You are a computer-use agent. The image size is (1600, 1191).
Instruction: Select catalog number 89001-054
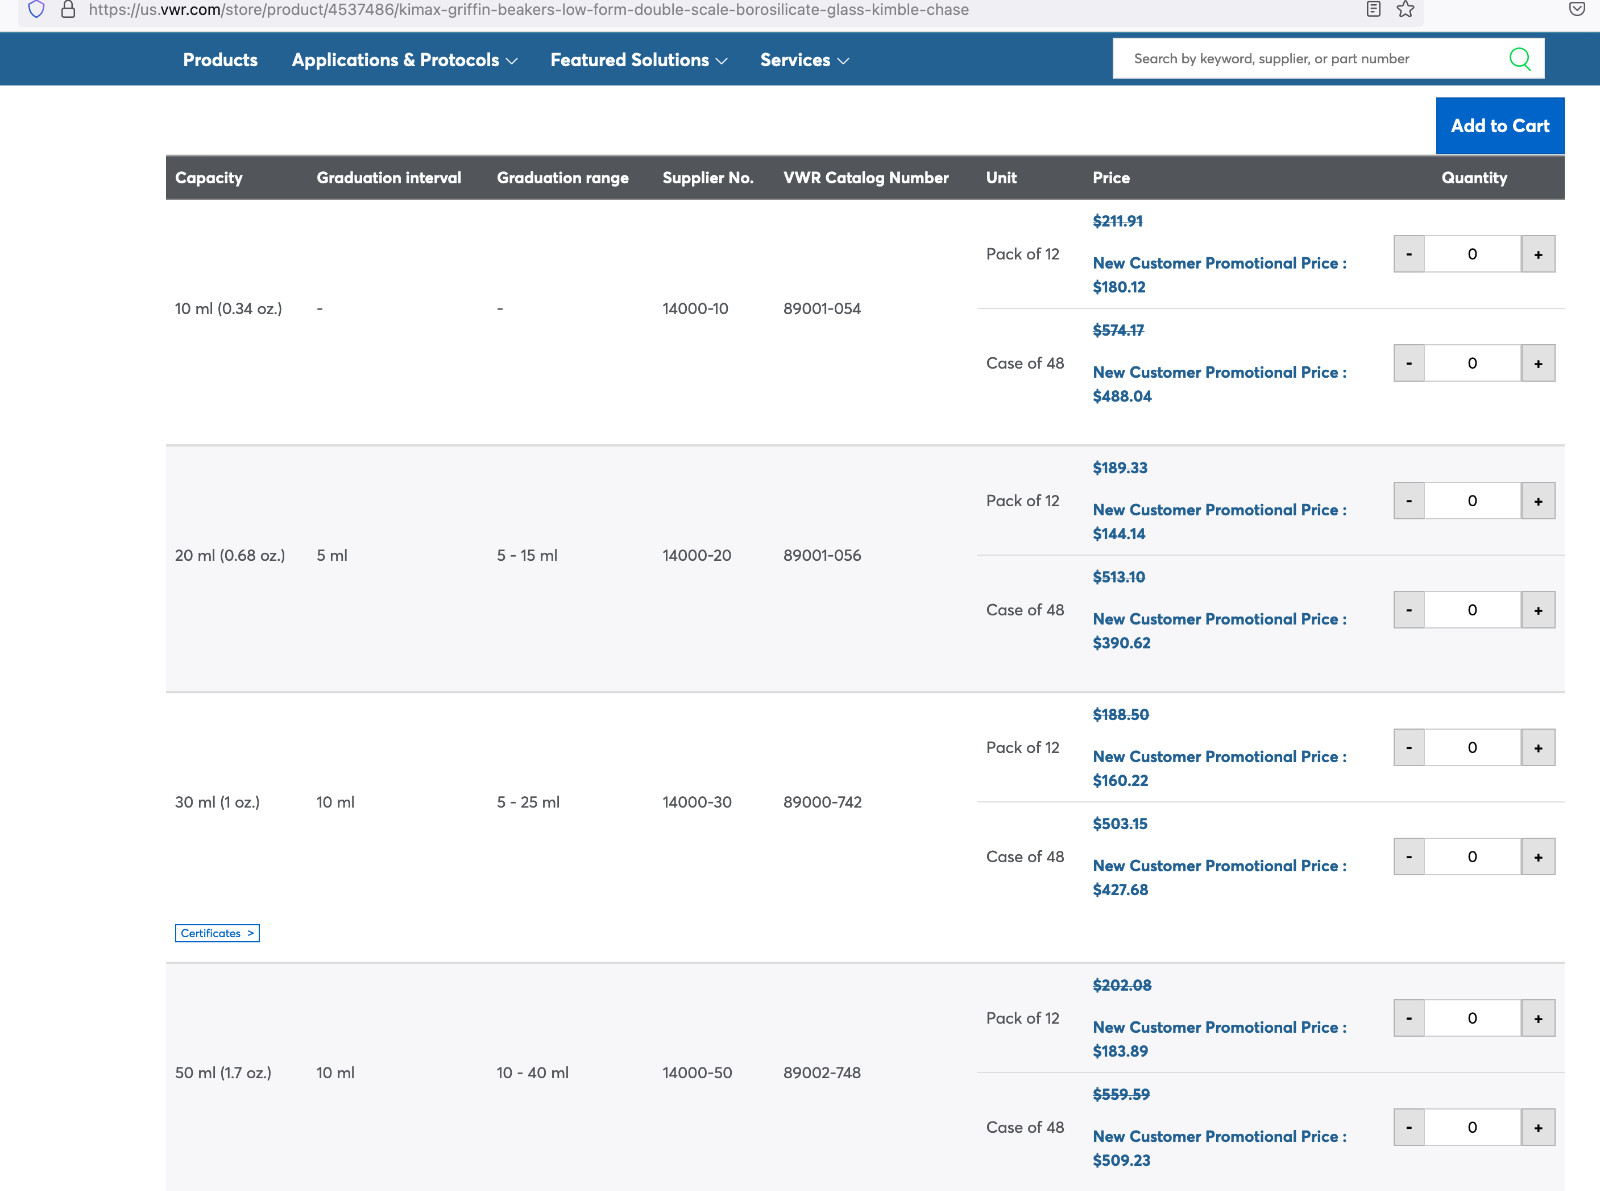click(x=822, y=309)
